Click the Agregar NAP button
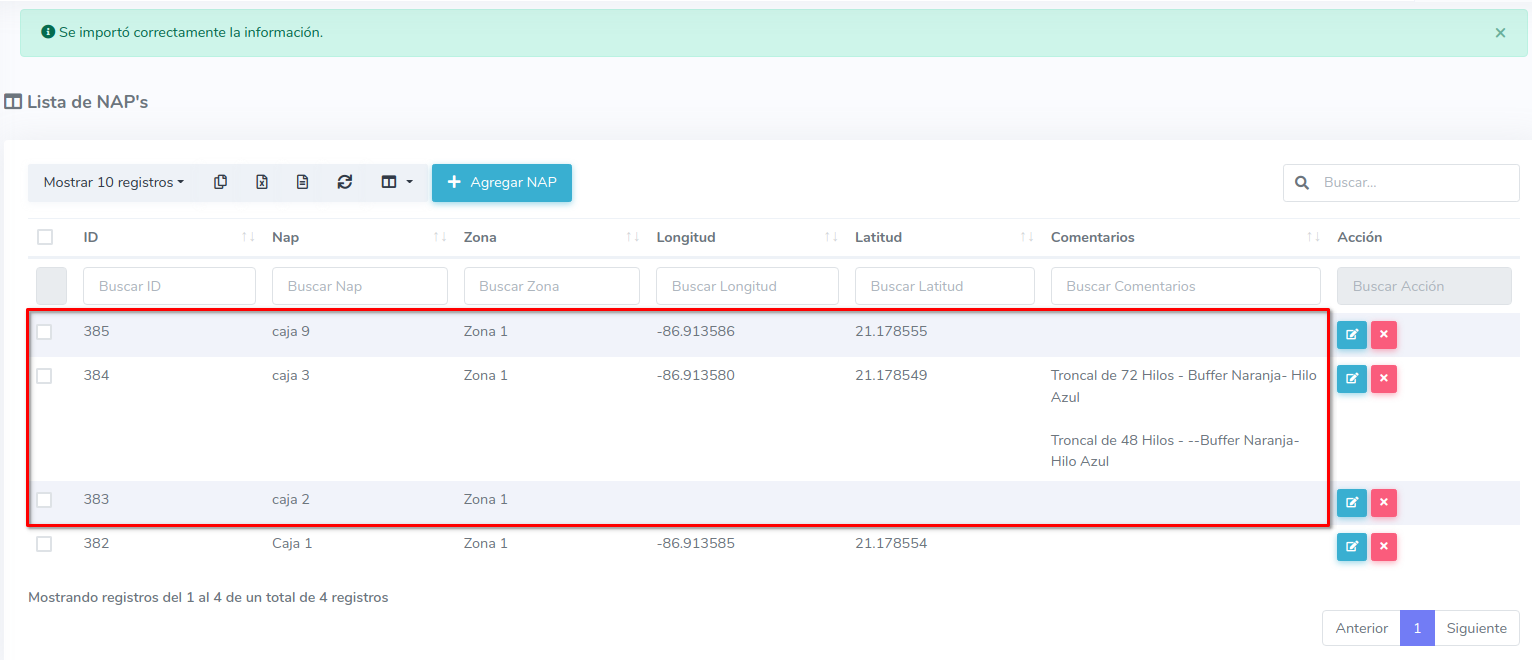This screenshot has height=660, width=1532. point(502,182)
